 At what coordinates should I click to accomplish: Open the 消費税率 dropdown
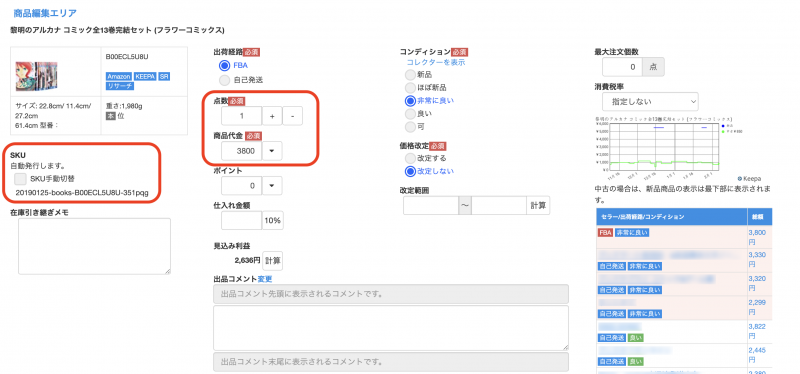point(650,102)
